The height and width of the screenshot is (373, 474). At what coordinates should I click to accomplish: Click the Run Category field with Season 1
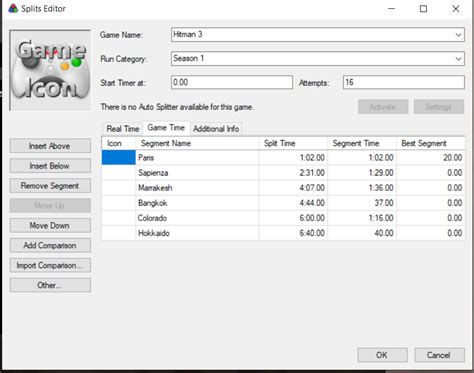click(318, 59)
